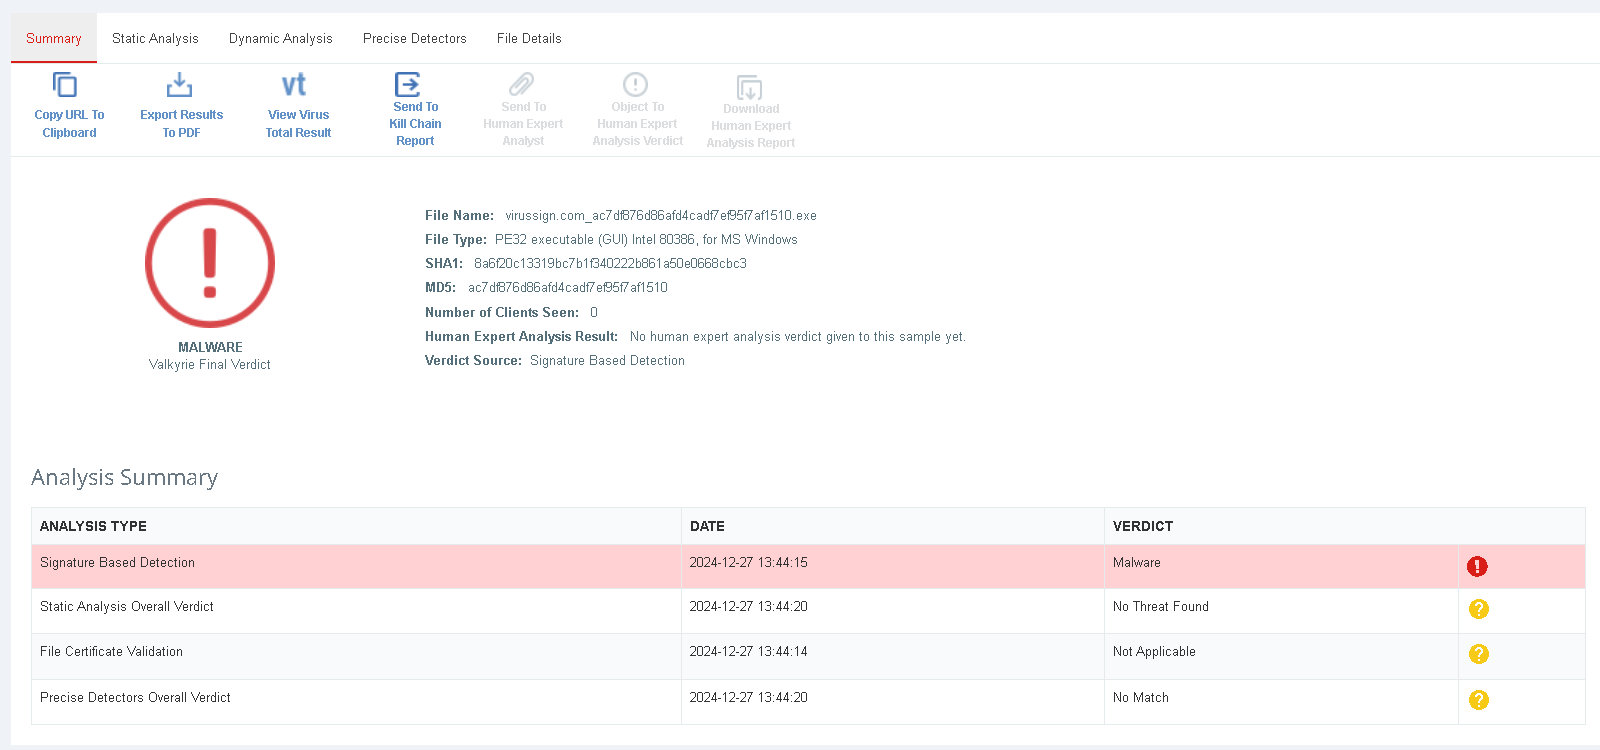Go to the Precise Detectors tab
The image size is (1600, 750).
[x=414, y=39]
